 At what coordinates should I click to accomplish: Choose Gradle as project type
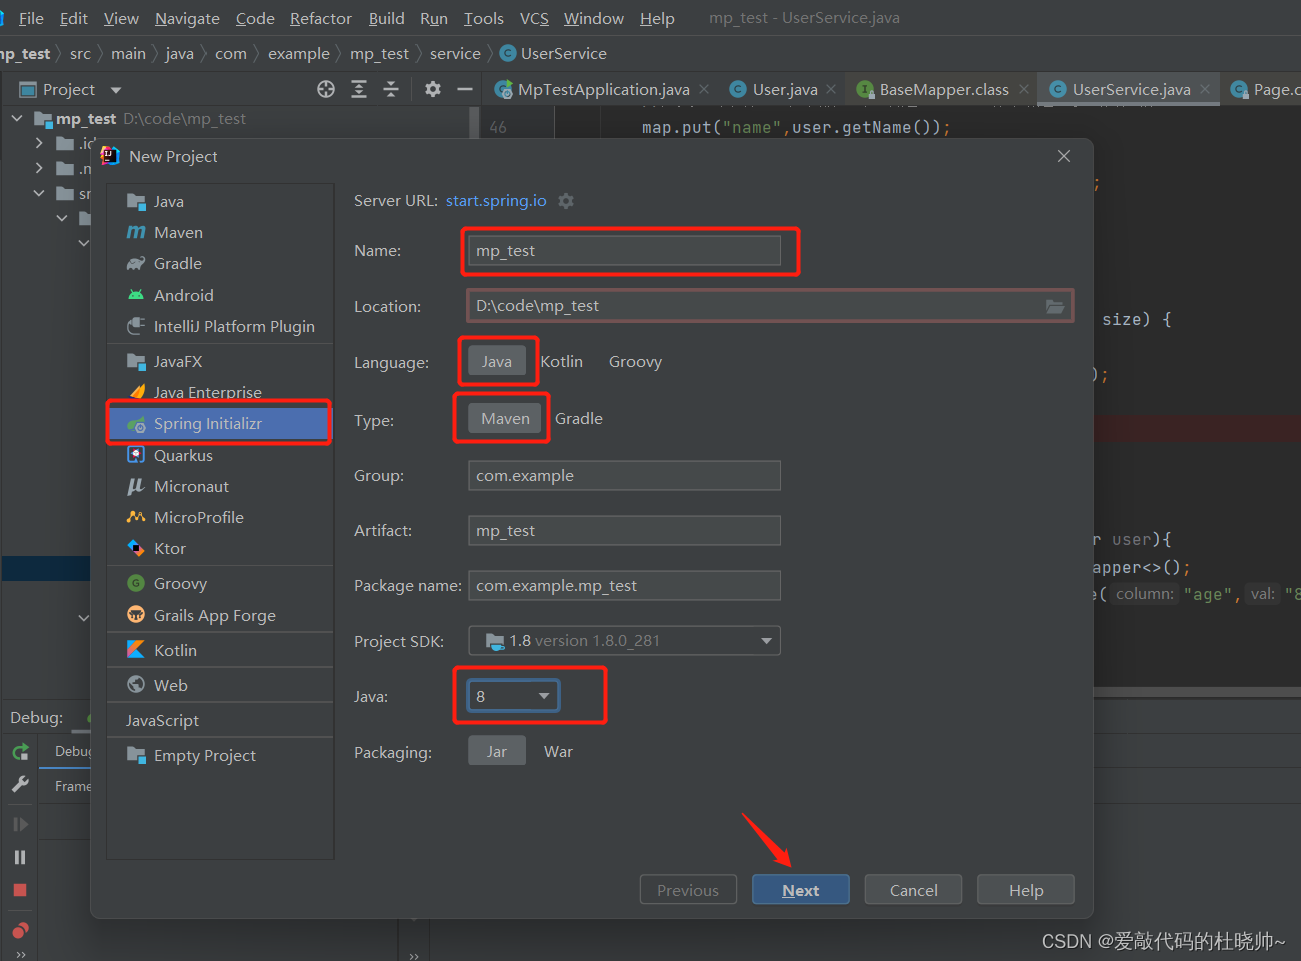pos(579,418)
